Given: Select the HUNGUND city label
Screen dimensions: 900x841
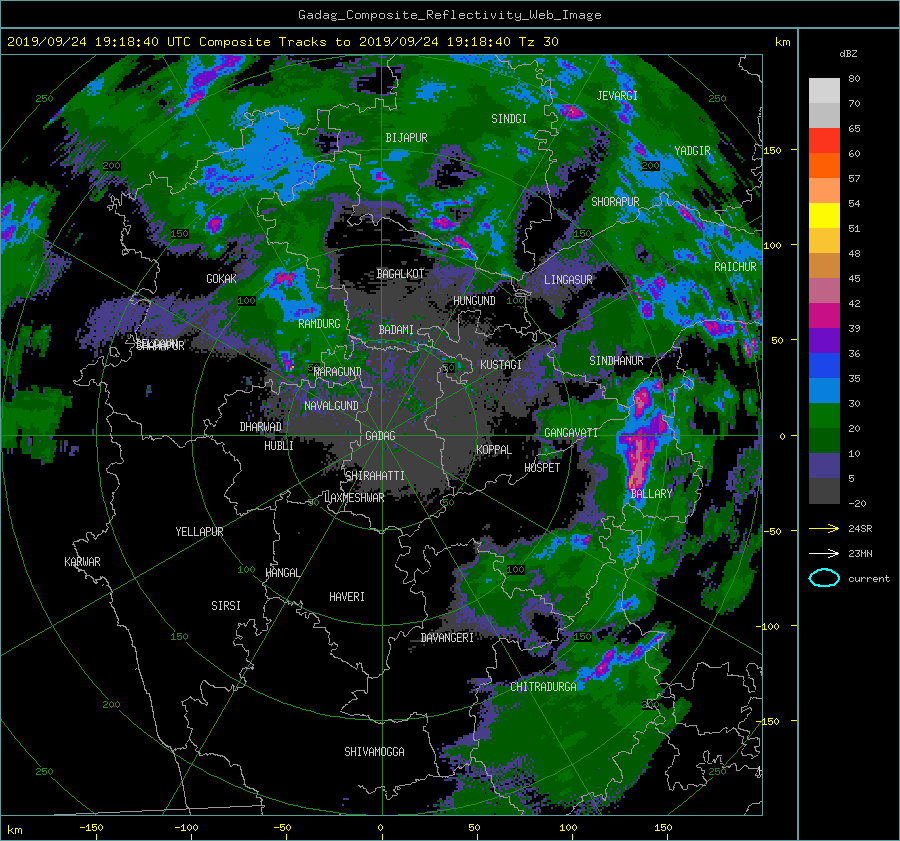Looking at the screenshot, I should [x=474, y=300].
